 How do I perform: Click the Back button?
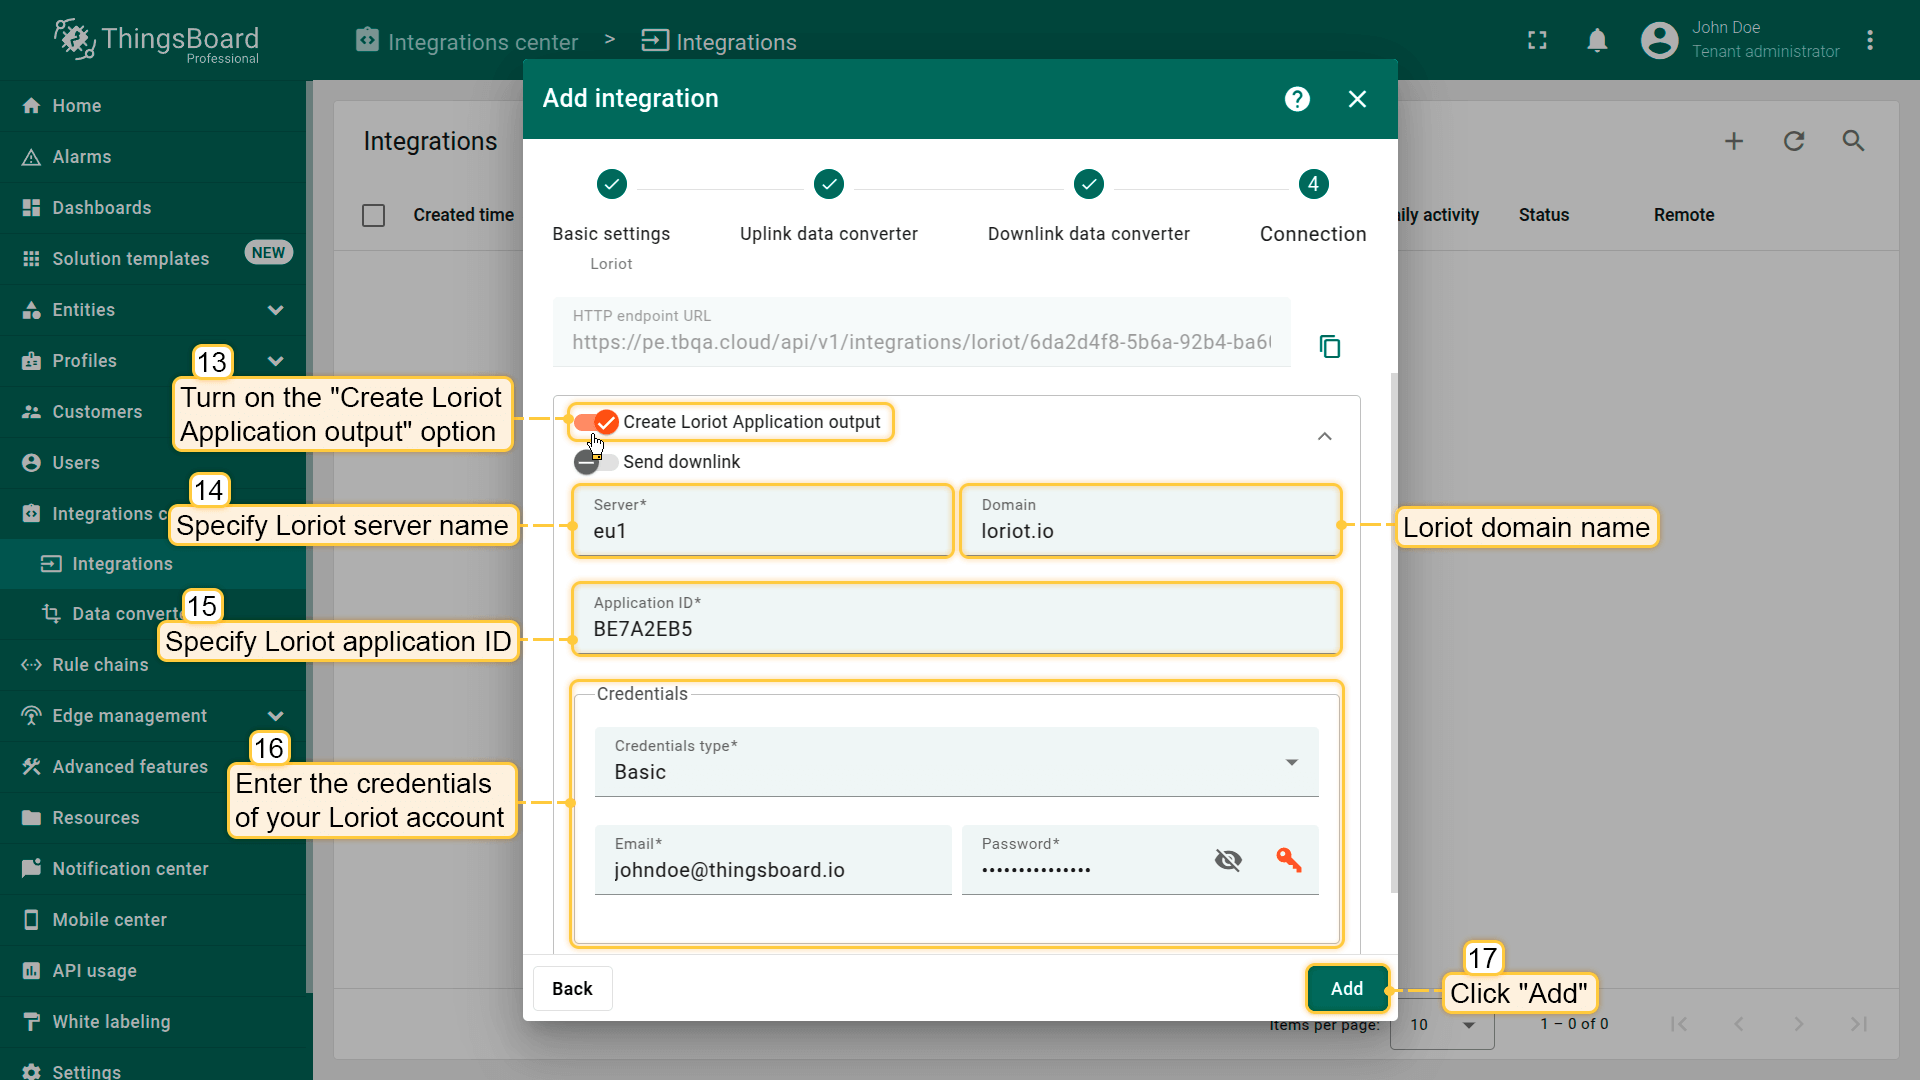[x=572, y=988]
